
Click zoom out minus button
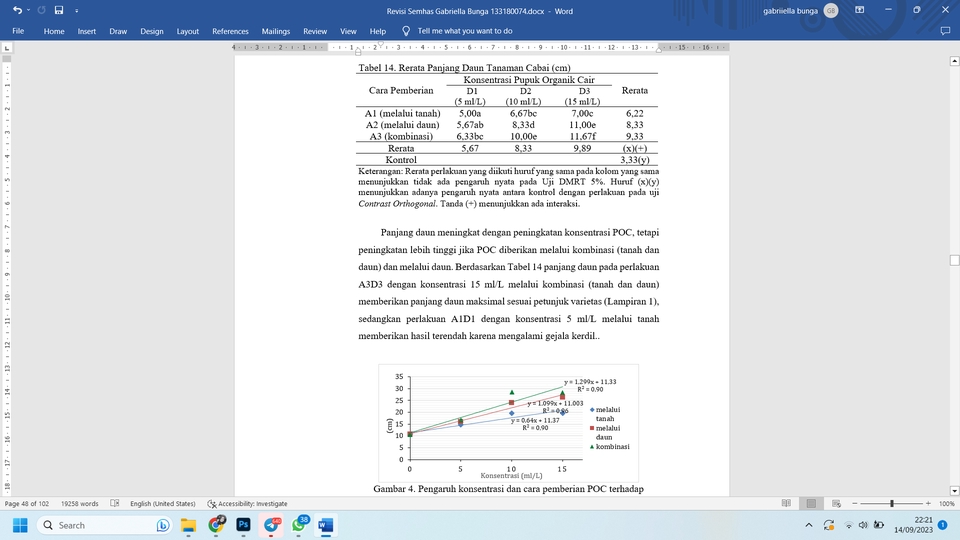pyautogui.click(x=855, y=503)
